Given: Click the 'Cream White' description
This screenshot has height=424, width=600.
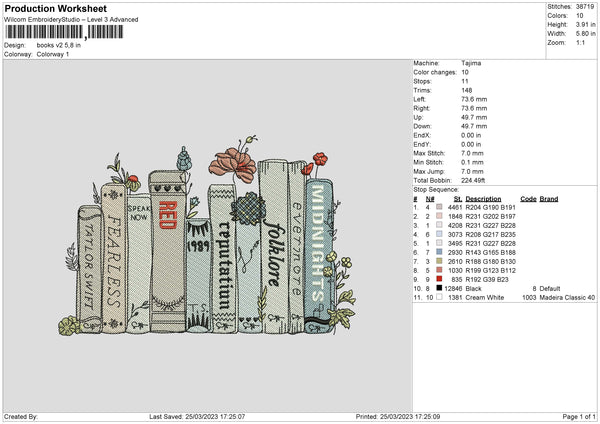Looking at the screenshot, I should pyautogui.click(x=484, y=297).
